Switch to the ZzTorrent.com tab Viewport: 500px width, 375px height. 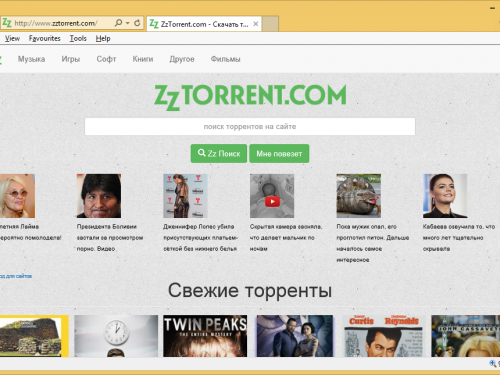(x=204, y=24)
